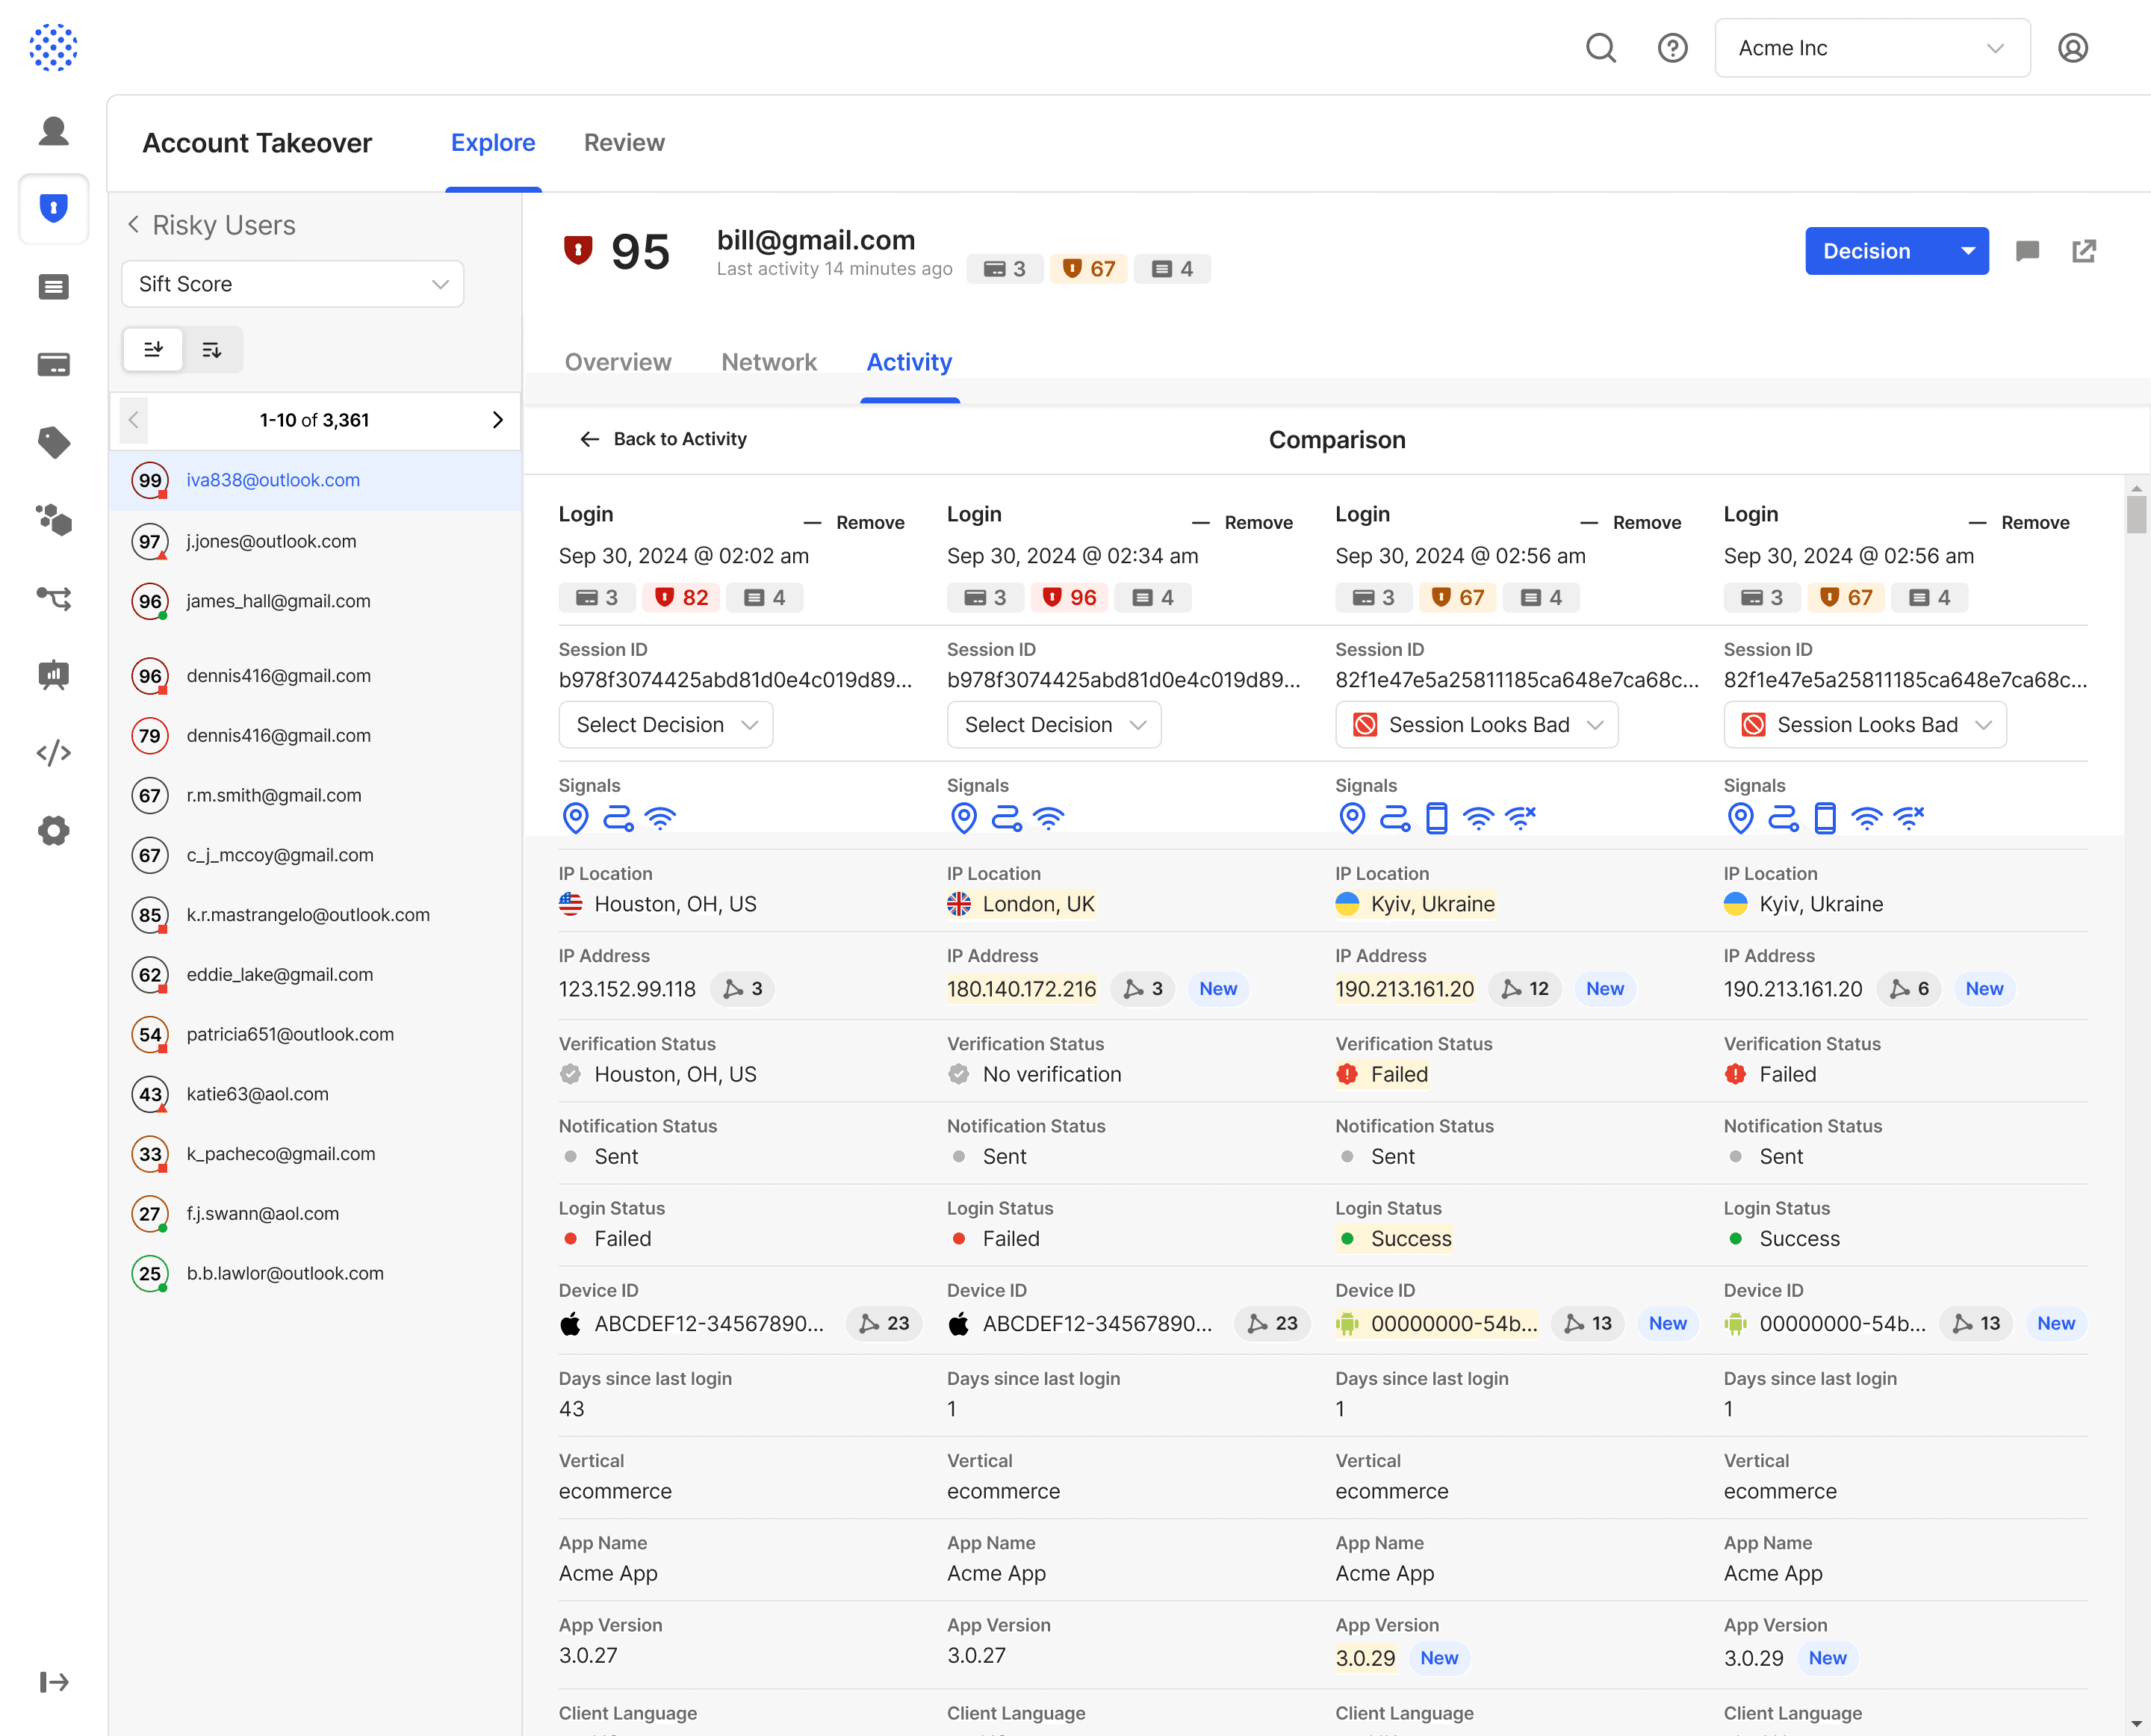2151x1736 pixels.
Task: Select j.jones@outlook.com in risky users list
Action: click(271, 541)
